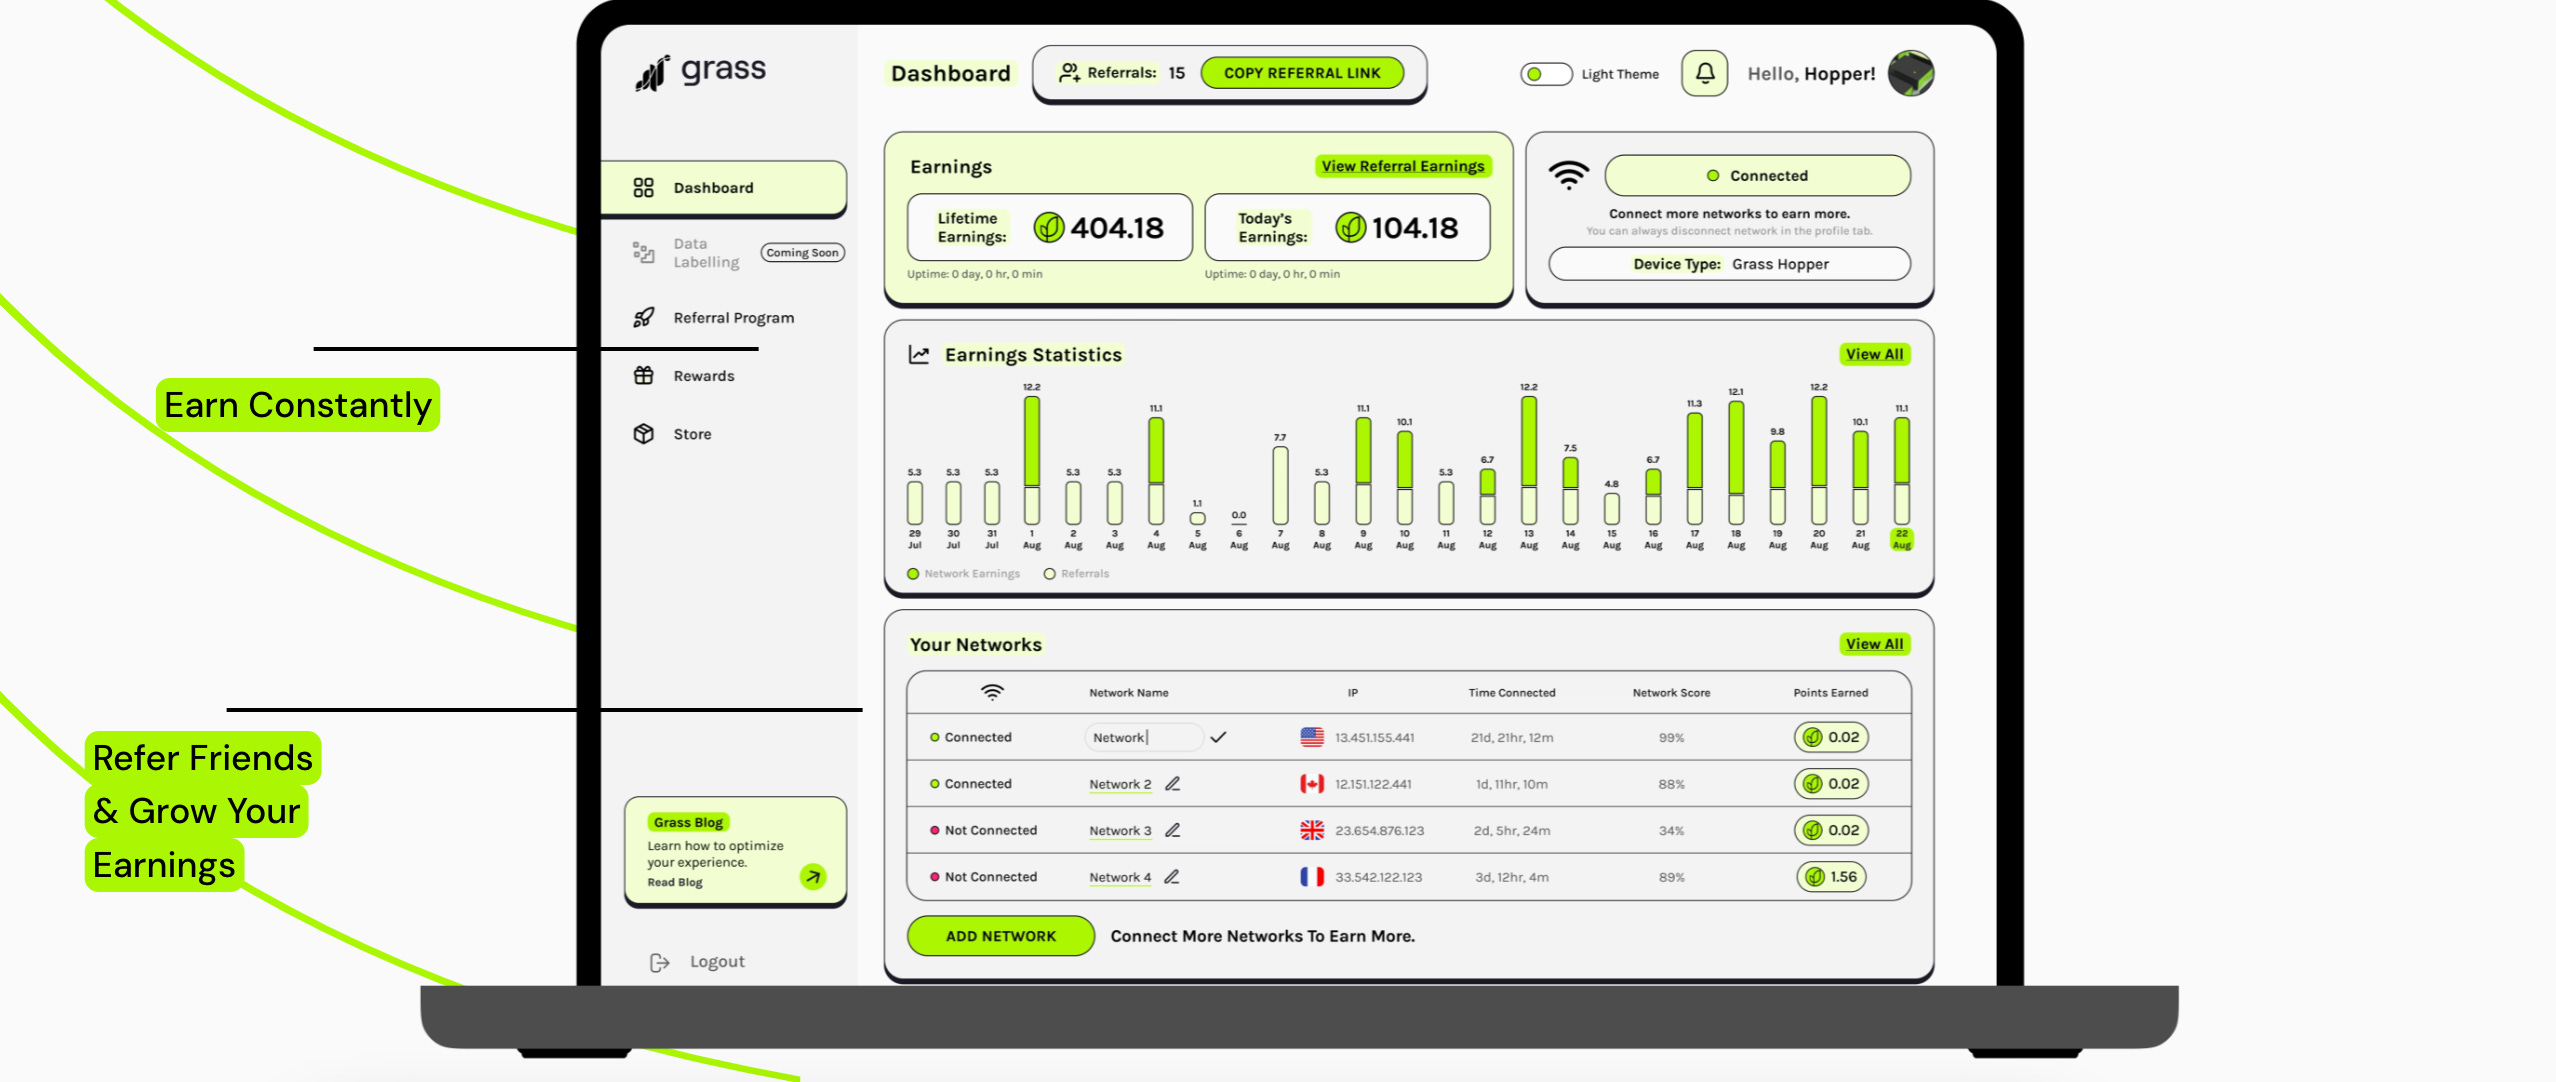Click the Store box icon
Screen dimensions: 2556x1082
point(643,434)
